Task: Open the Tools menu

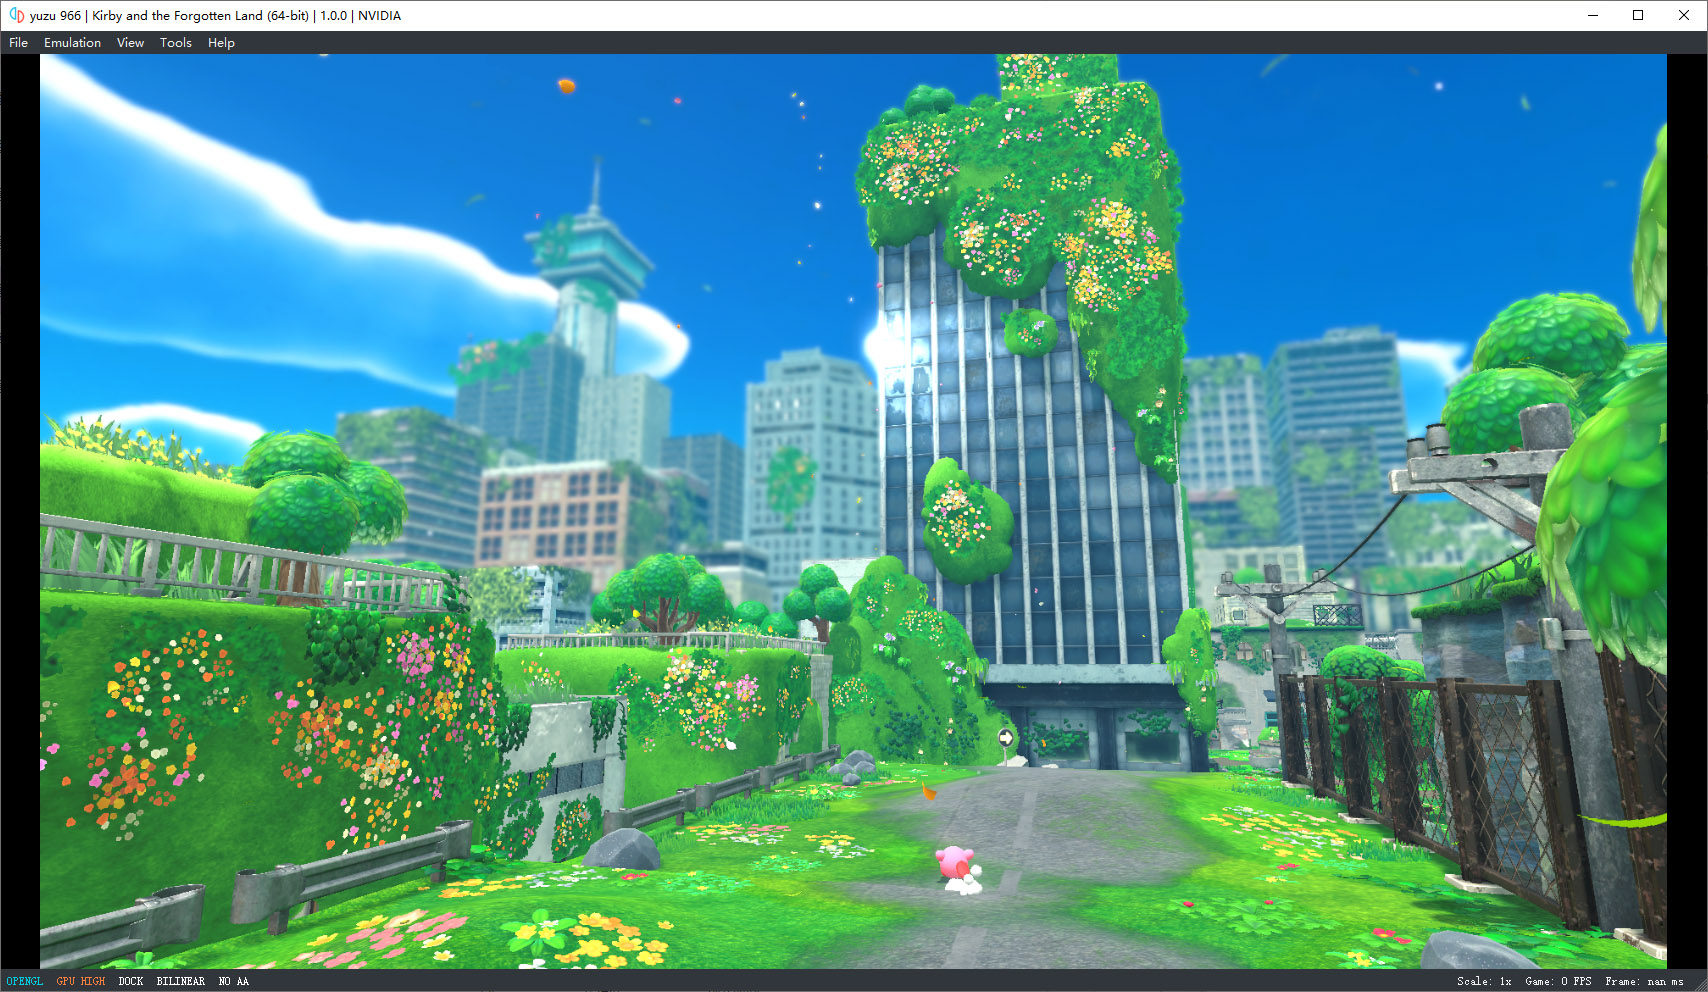Action: 175,43
